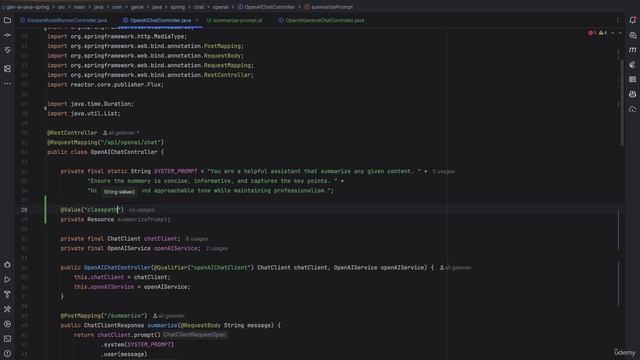Open the crossed-tools tool window icon
The width and height of the screenshot is (640, 360).
tap(7, 309)
